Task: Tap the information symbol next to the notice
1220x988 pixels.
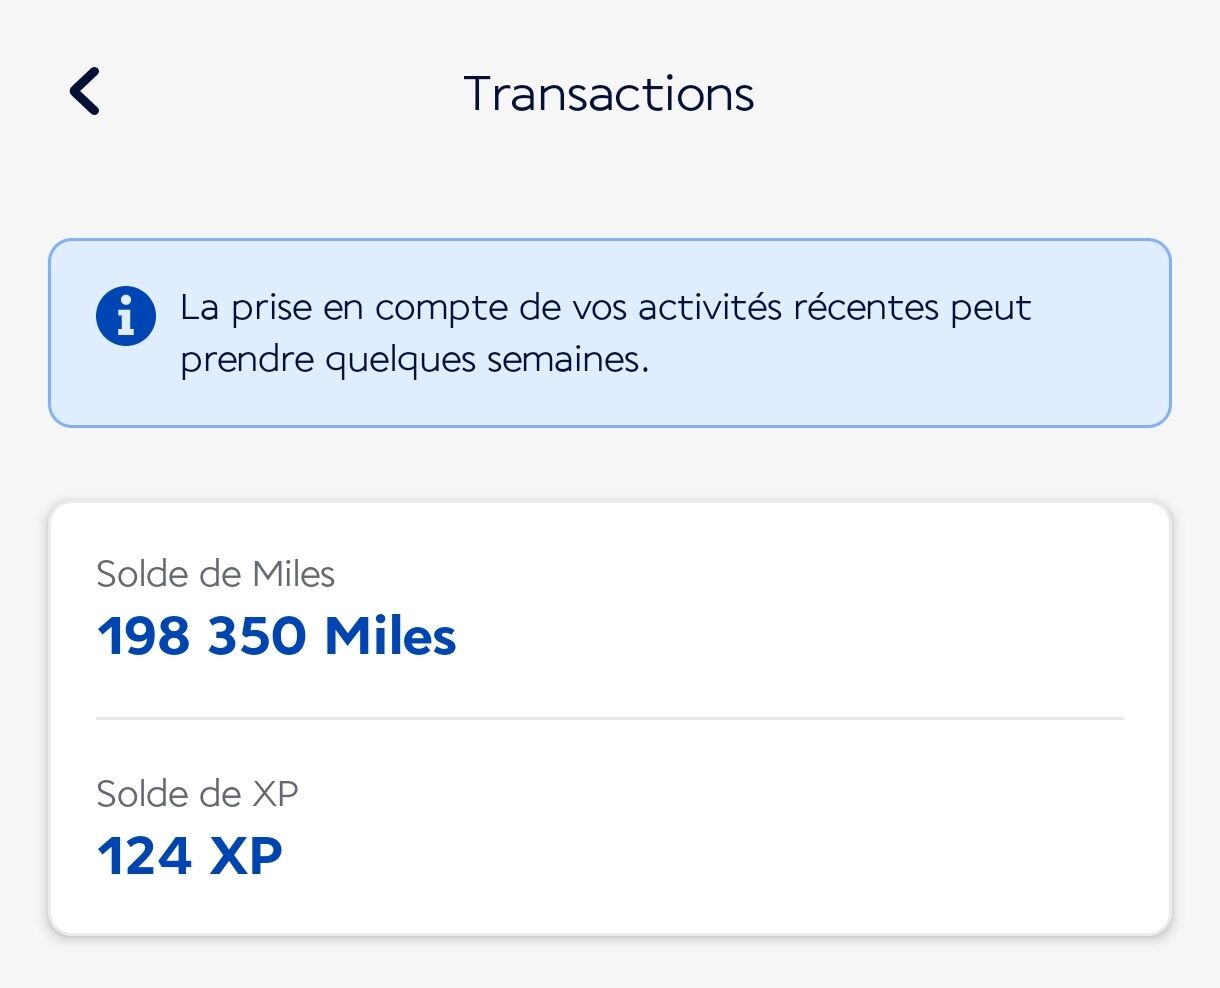Action: coord(125,315)
